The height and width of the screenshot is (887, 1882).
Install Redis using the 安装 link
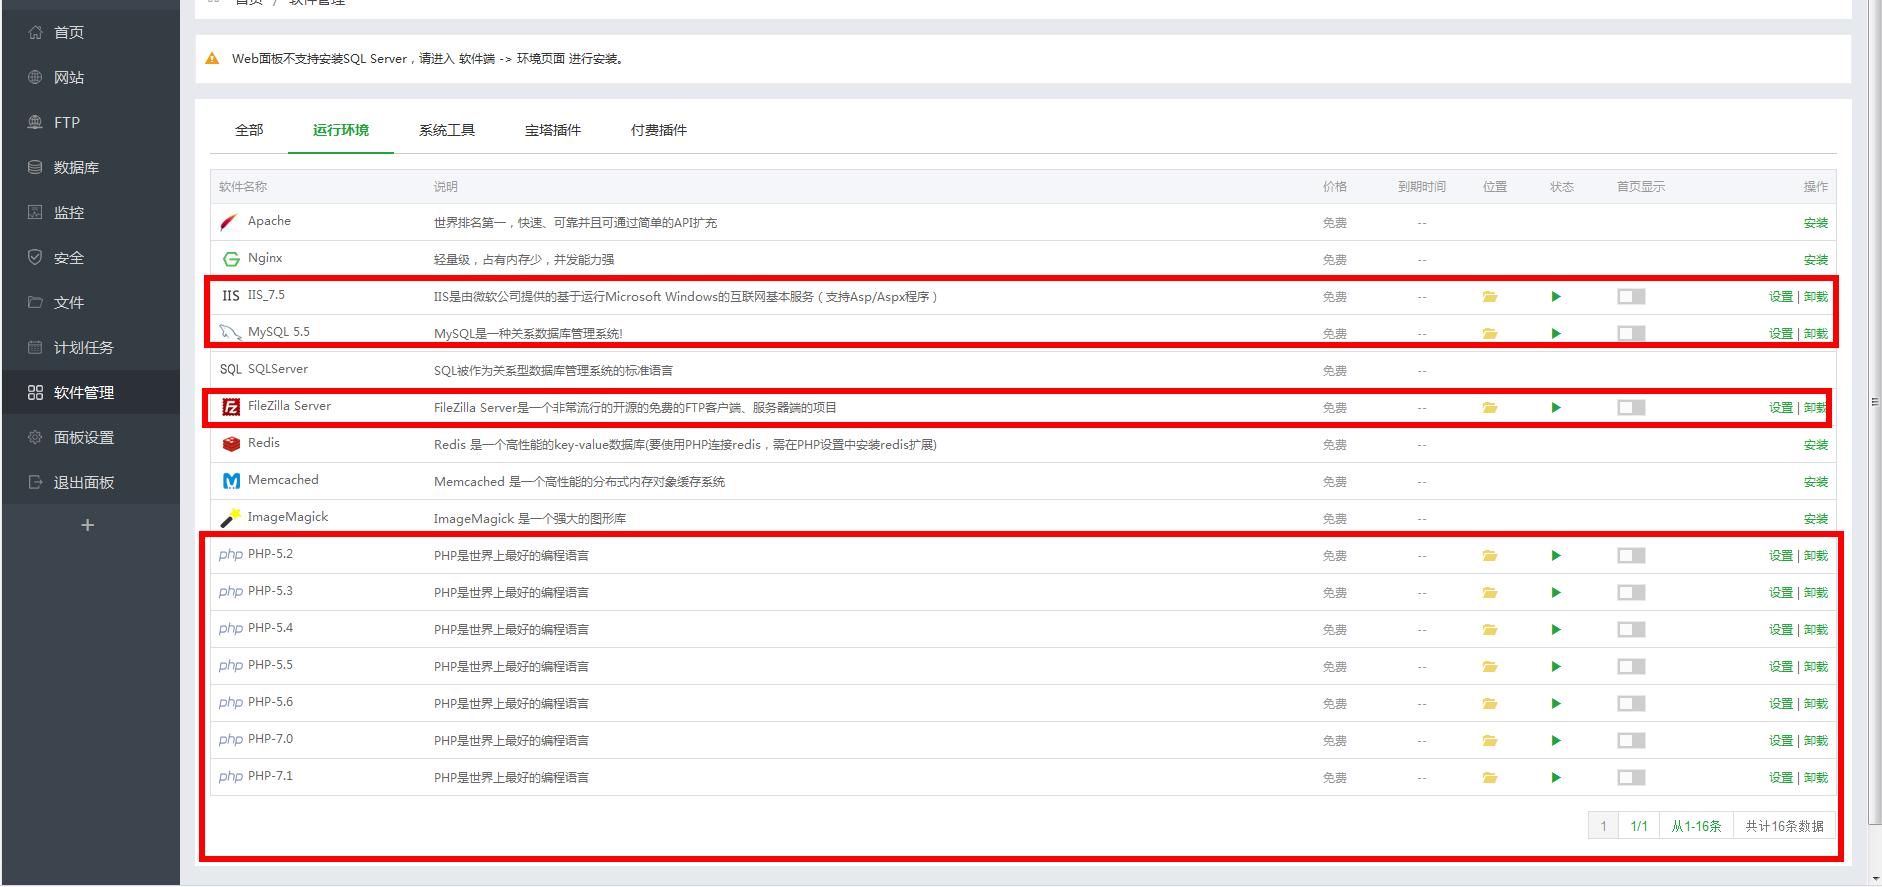click(1816, 445)
